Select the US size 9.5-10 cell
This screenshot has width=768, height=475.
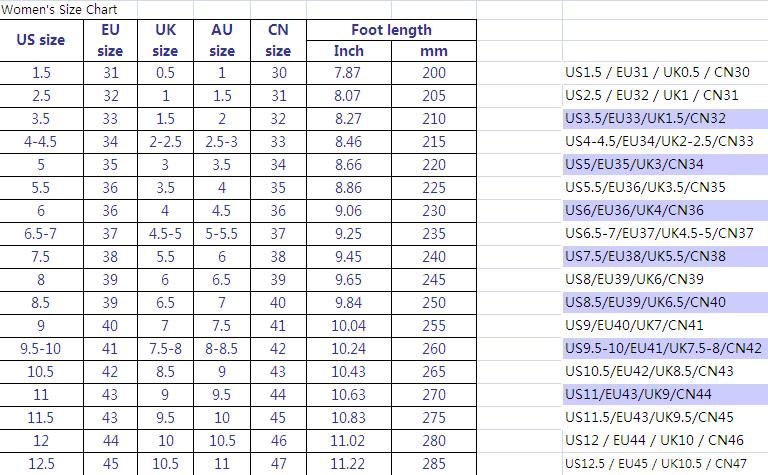click(x=41, y=349)
